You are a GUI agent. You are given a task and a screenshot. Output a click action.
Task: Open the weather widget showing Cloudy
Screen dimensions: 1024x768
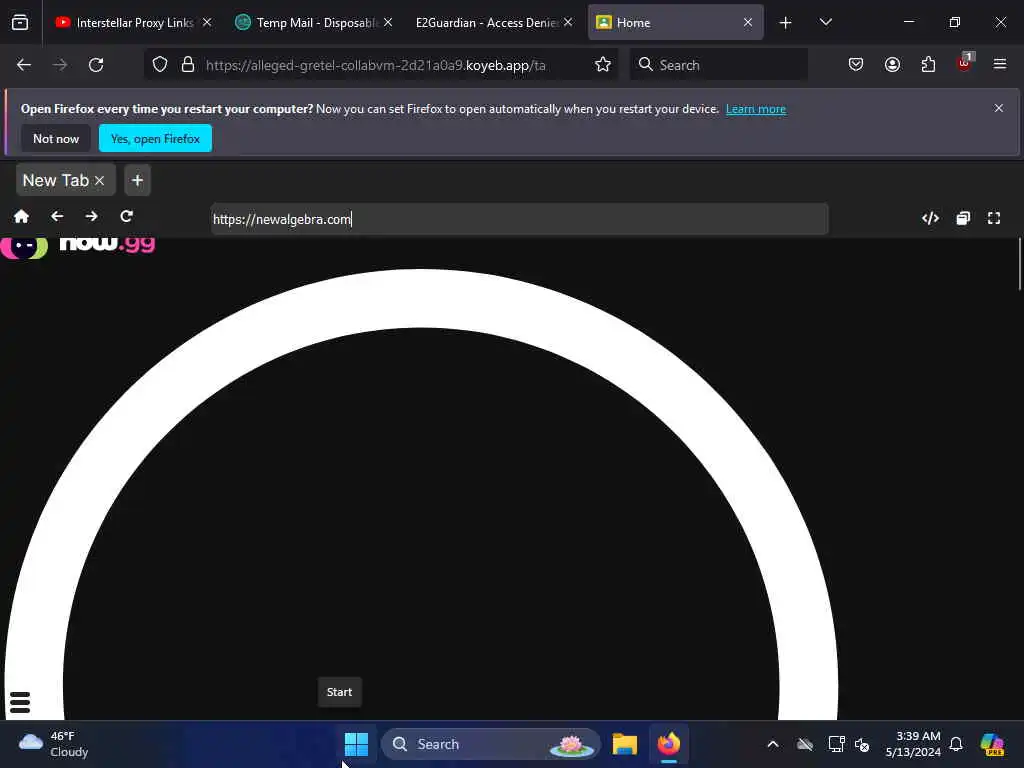[x=54, y=744]
